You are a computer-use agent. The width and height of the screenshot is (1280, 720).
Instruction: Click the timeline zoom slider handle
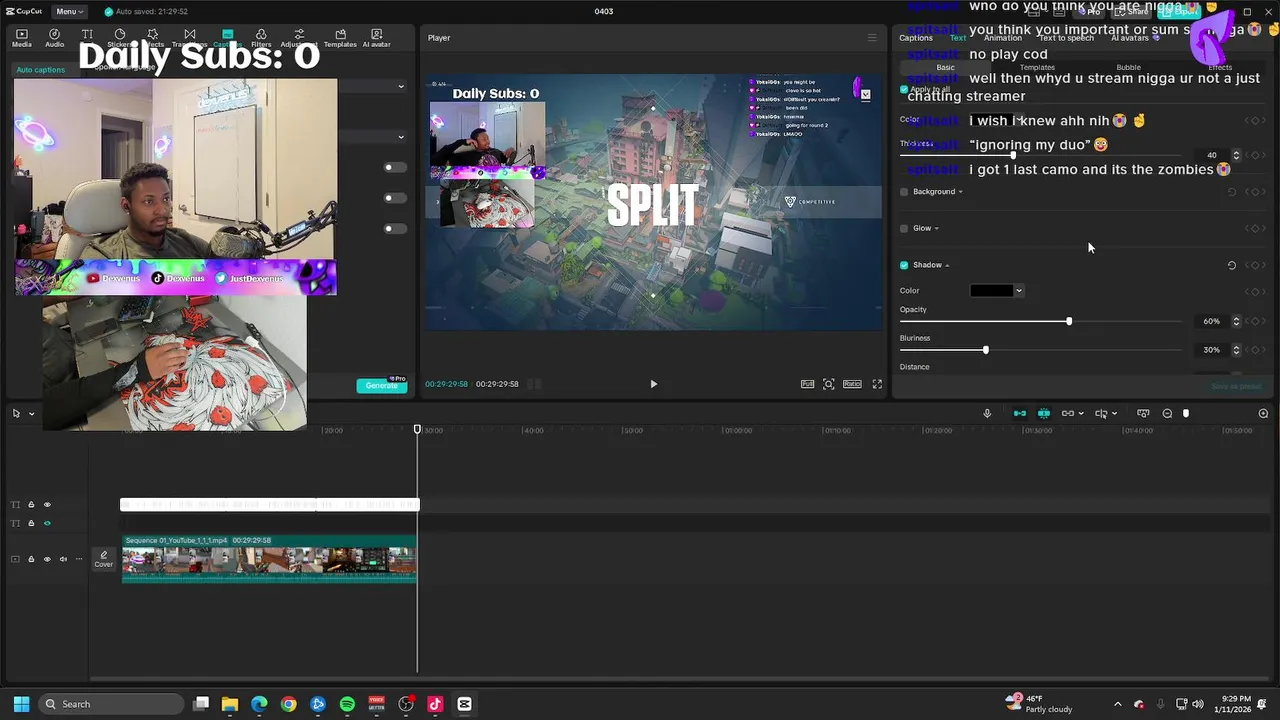tap(1186, 413)
